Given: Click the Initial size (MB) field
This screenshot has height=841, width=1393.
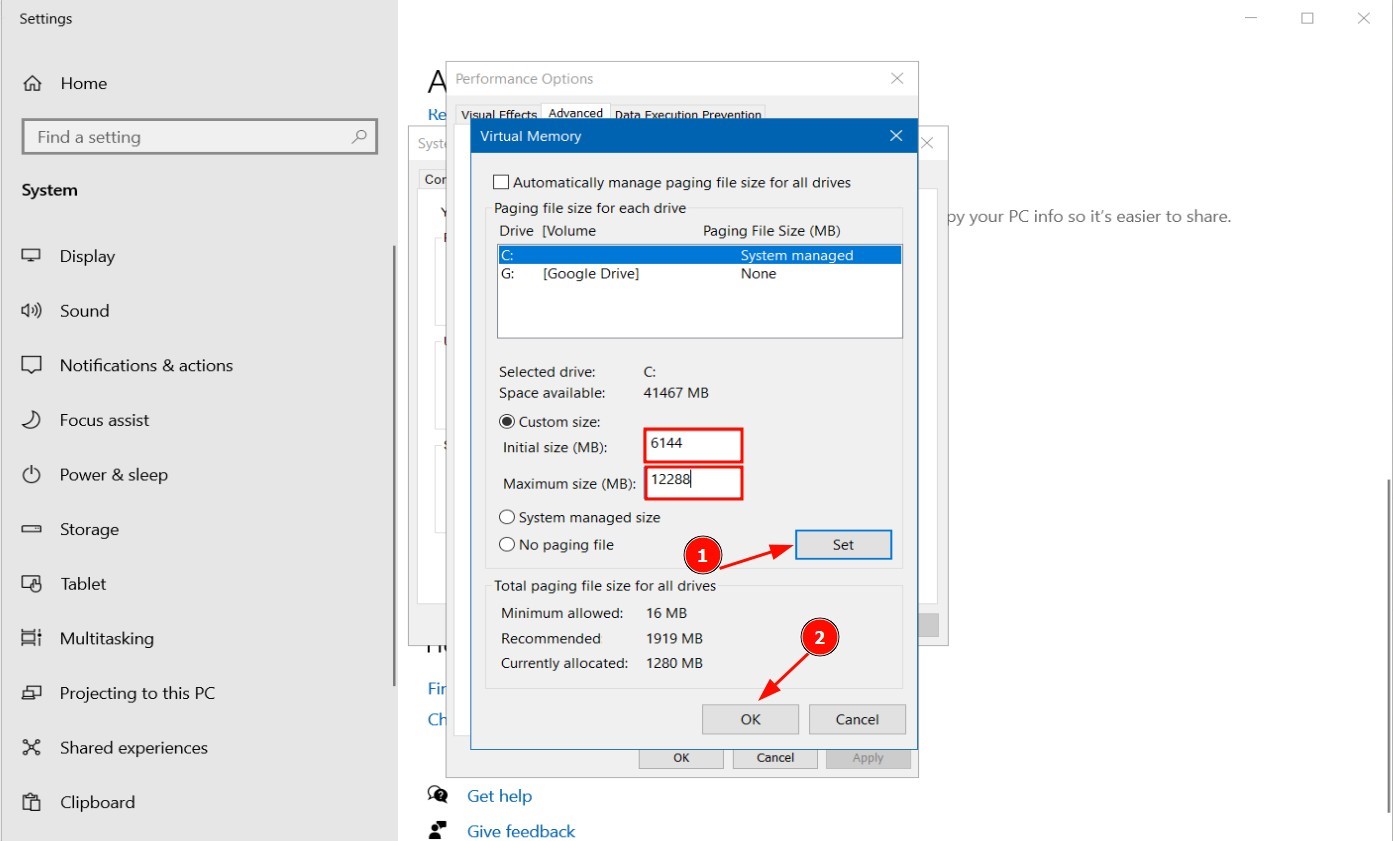Looking at the screenshot, I should [693, 445].
